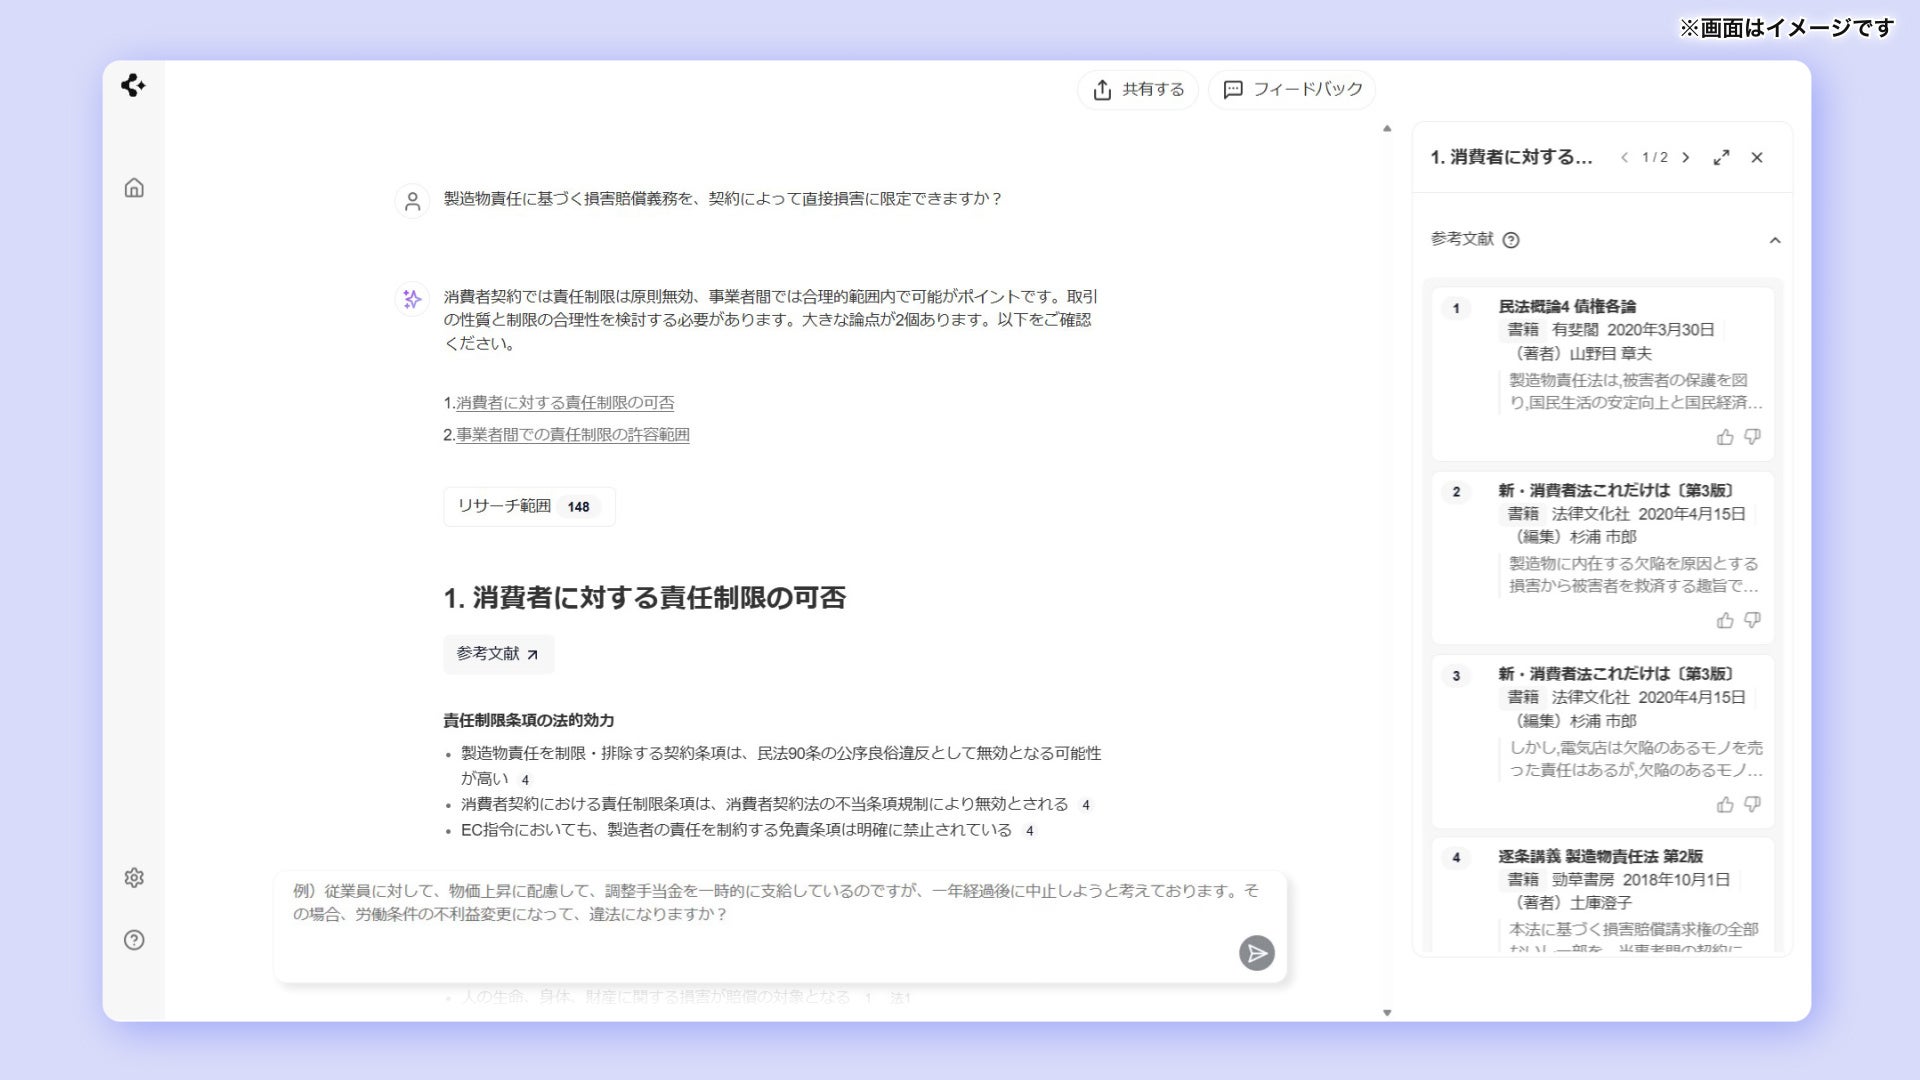Click the home icon in the sidebar
The image size is (1920, 1080).
coord(134,188)
